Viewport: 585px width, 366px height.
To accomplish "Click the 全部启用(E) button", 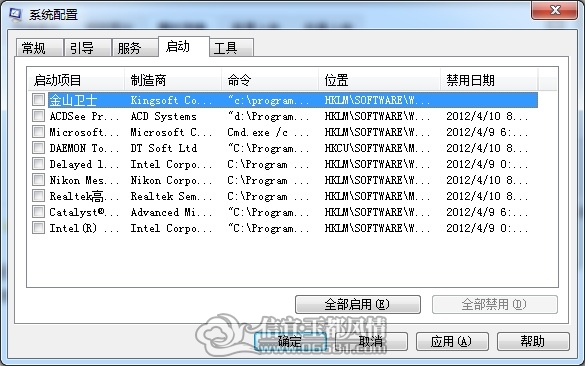I will (357, 304).
